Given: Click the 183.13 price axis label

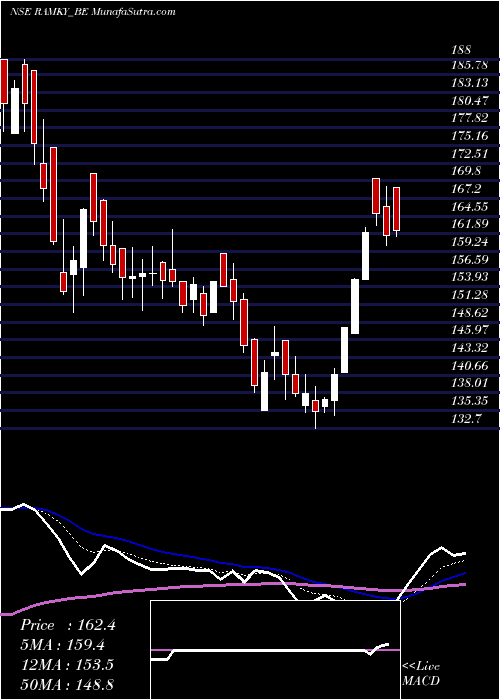Looking at the screenshot, I should coord(470,83).
